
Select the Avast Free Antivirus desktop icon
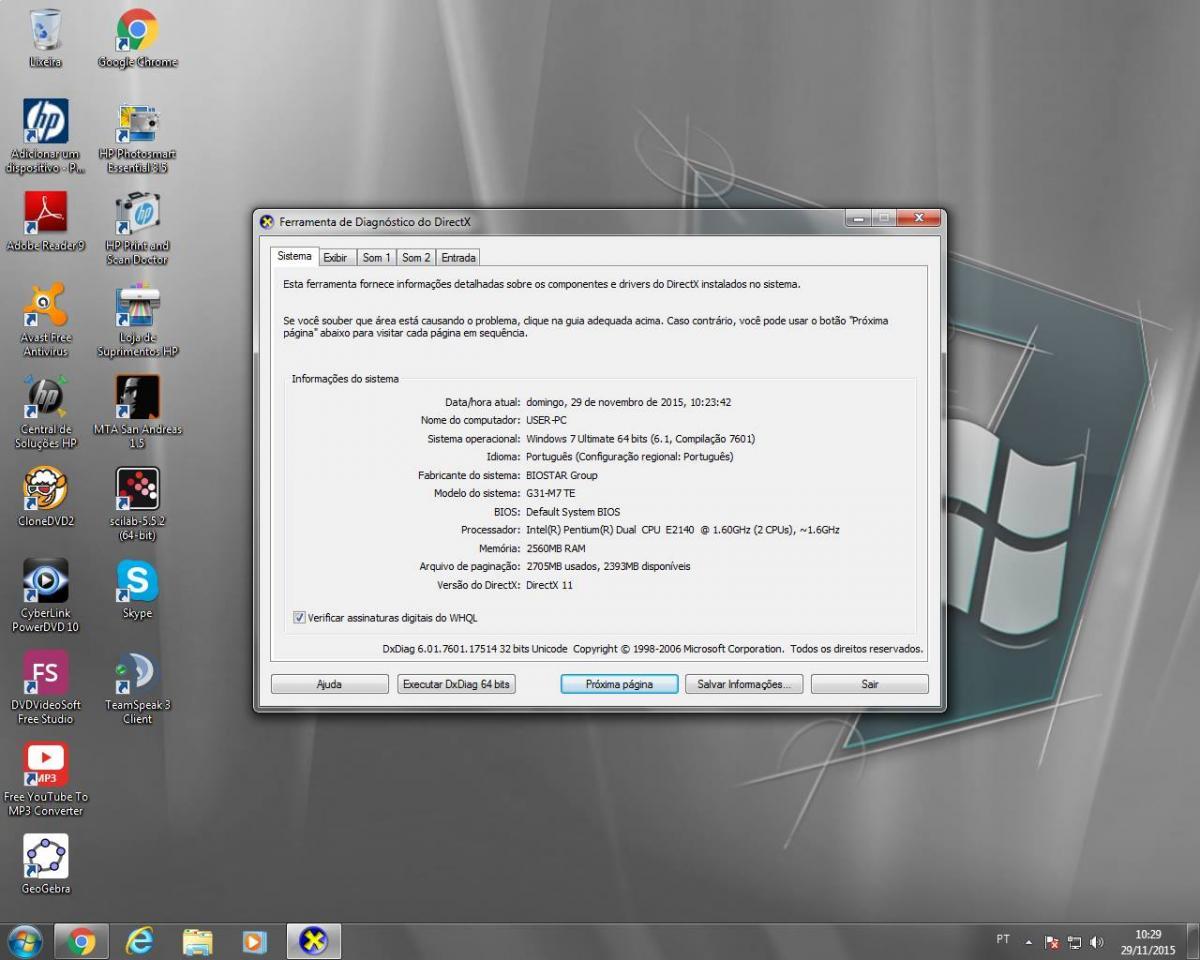point(45,320)
